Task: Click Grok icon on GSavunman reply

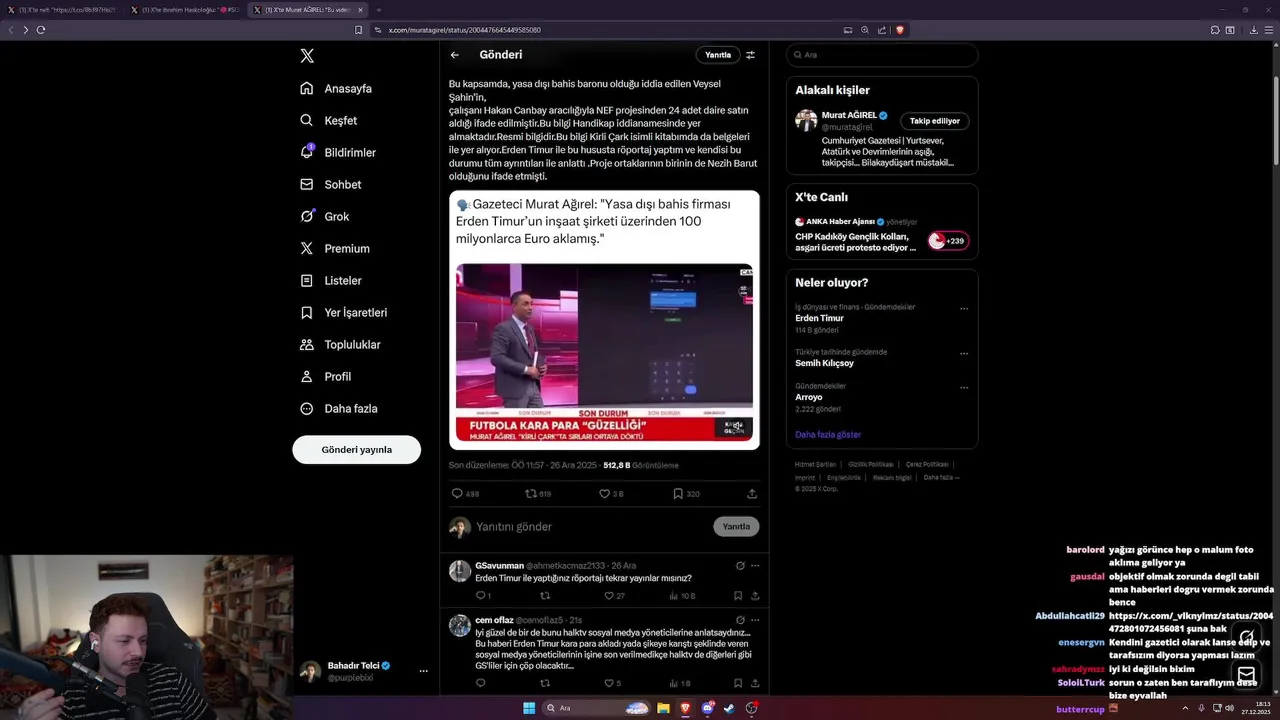Action: pyautogui.click(x=740, y=565)
